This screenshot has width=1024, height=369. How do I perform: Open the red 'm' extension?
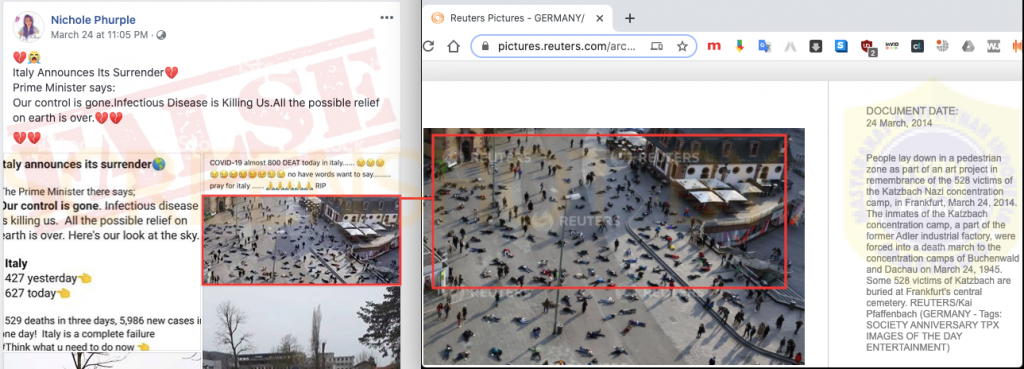coord(714,46)
